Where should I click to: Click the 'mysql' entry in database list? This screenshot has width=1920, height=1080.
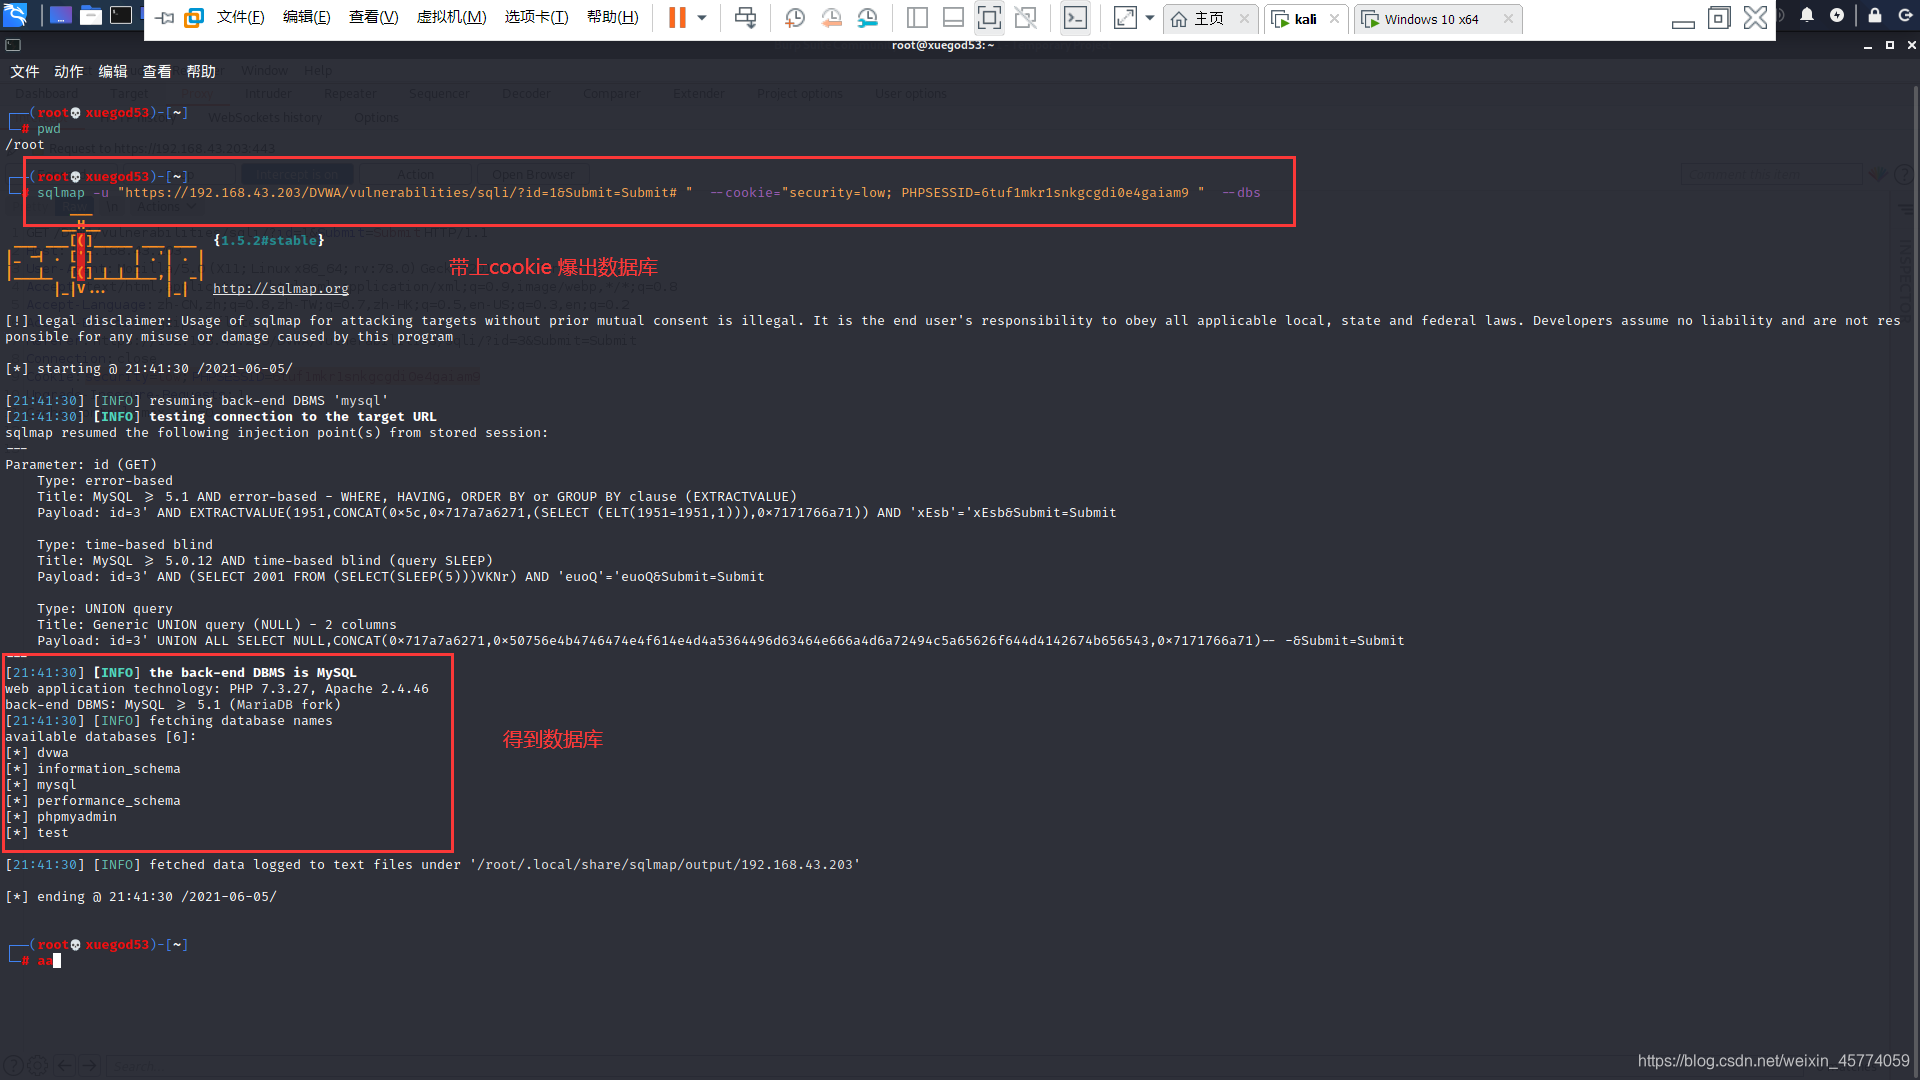57,785
